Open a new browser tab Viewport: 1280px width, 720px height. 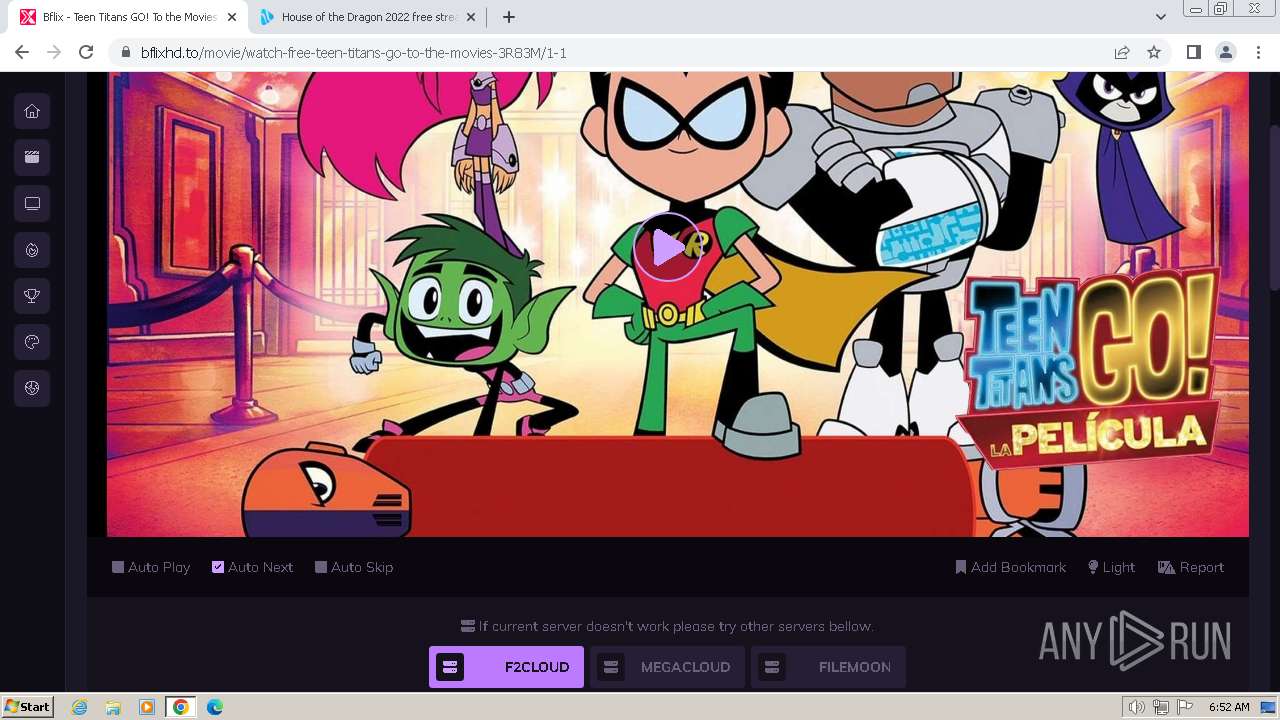pyautogui.click(x=508, y=17)
